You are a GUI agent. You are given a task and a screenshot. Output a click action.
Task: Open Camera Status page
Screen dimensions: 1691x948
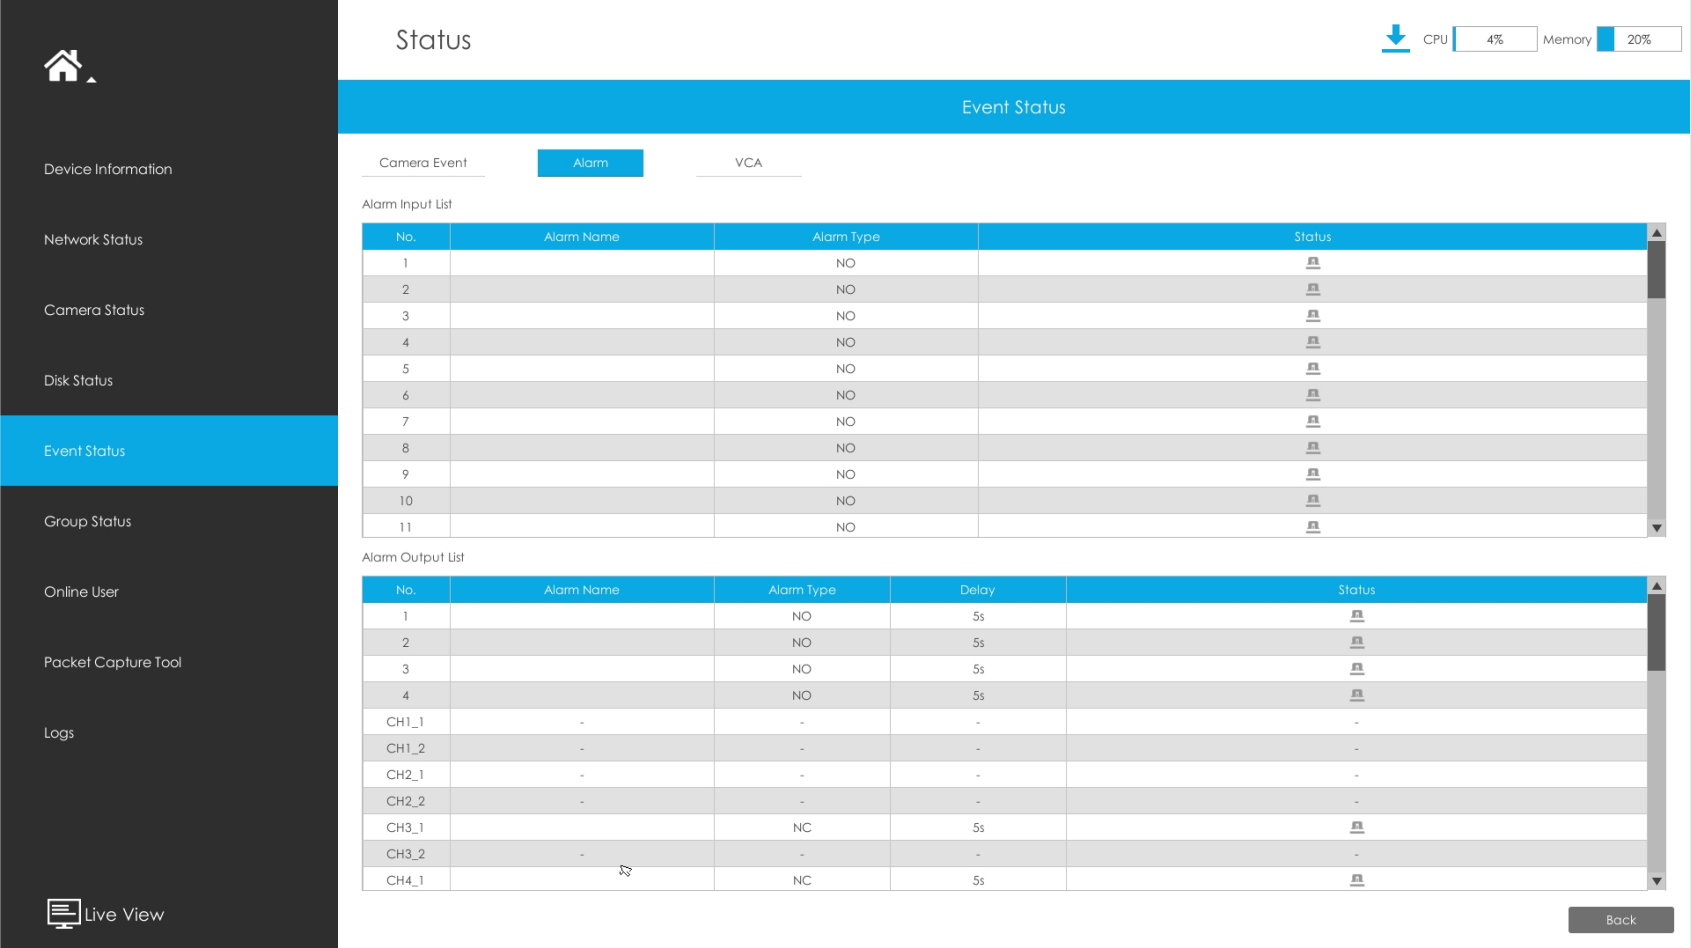(169, 310)
